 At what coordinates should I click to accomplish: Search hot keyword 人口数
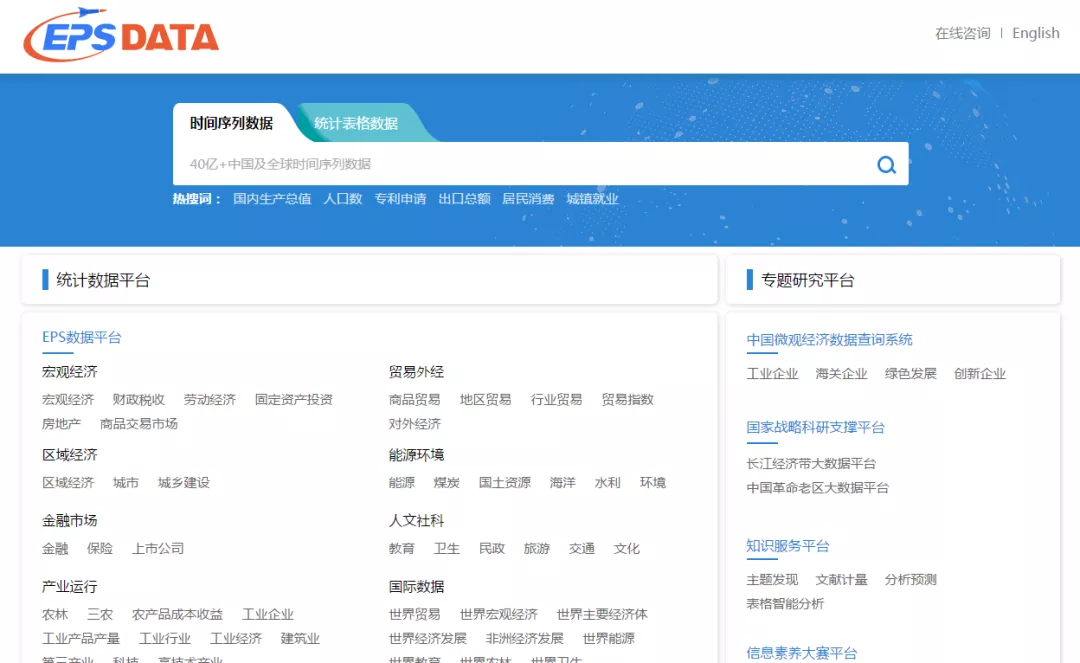click(x=343, y=199)
